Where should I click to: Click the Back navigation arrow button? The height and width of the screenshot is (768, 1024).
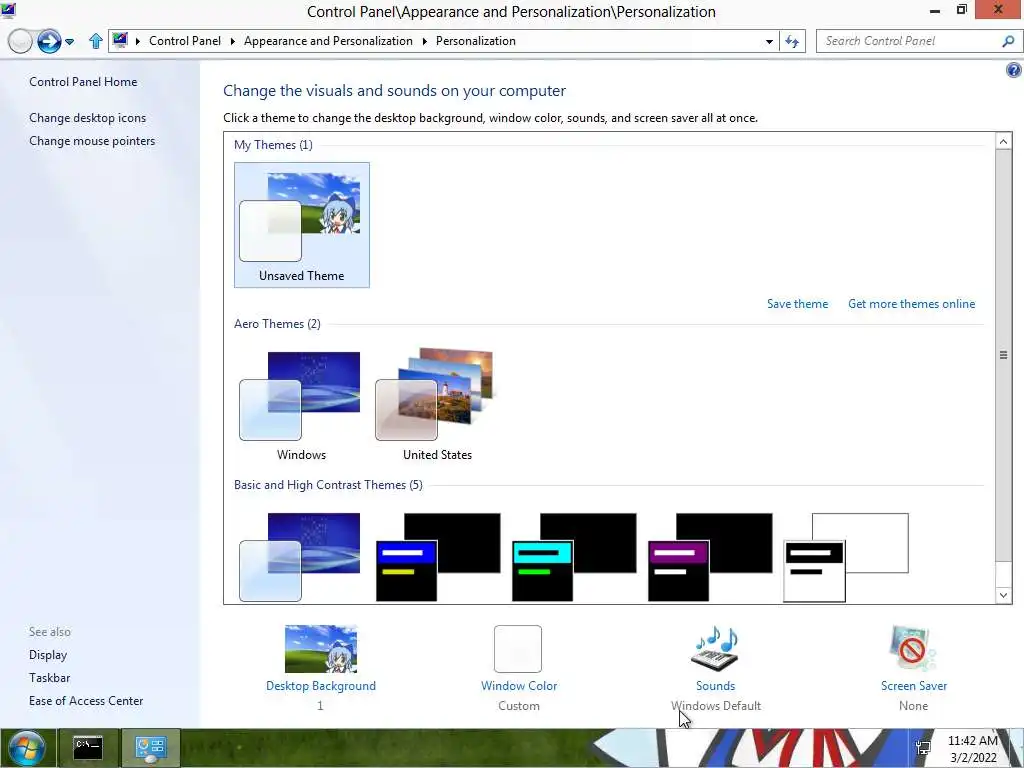(20, 41)
